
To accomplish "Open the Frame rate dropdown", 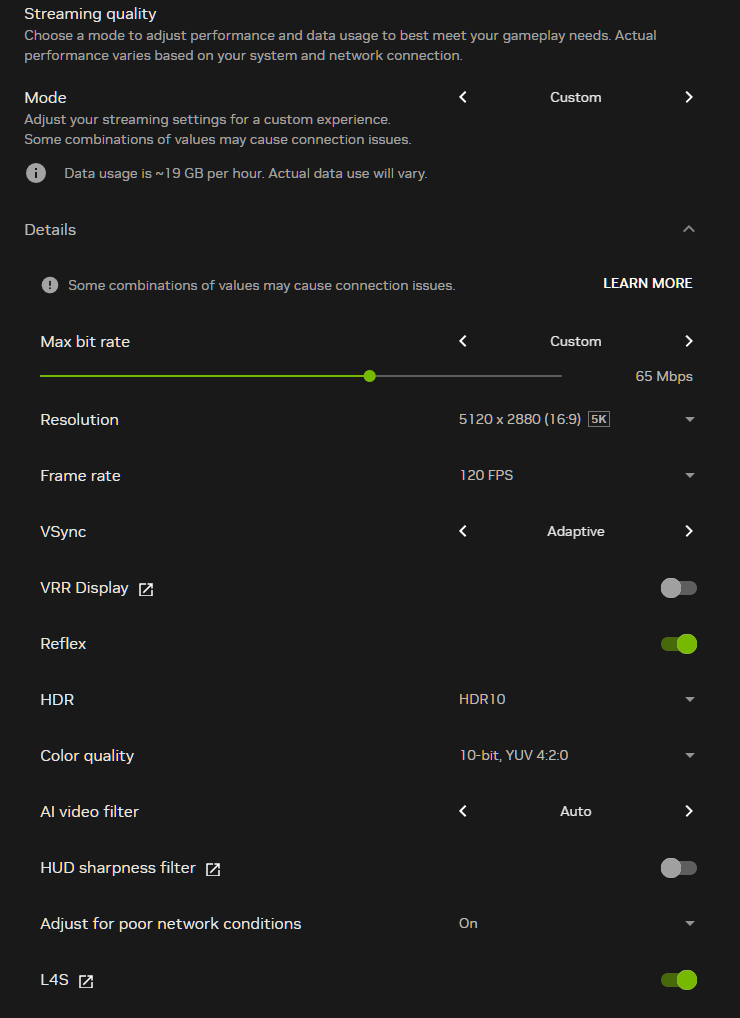I will click(689, 475).
